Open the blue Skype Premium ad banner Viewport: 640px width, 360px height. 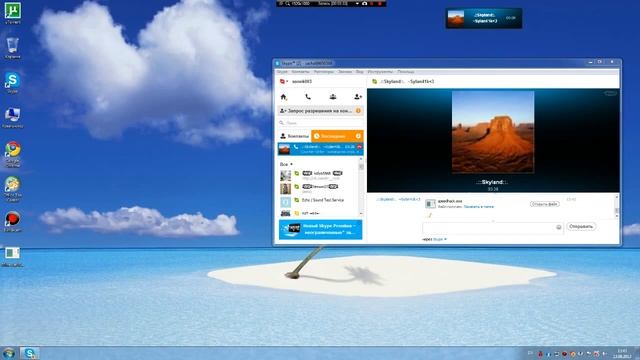(x=320, y=229)
